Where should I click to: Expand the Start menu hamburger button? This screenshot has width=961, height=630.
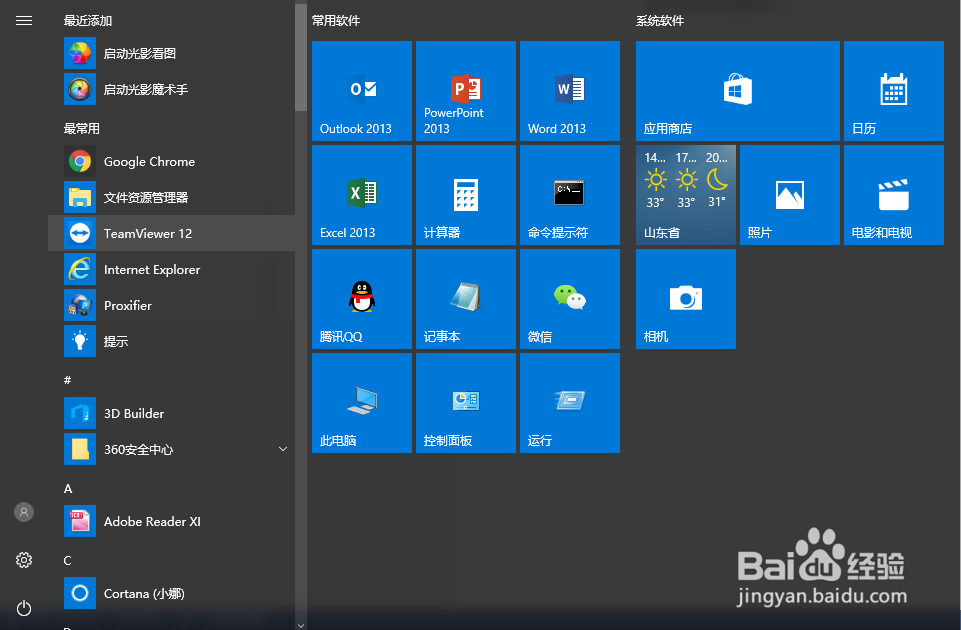pyautogui.click(x=24, y=20)
